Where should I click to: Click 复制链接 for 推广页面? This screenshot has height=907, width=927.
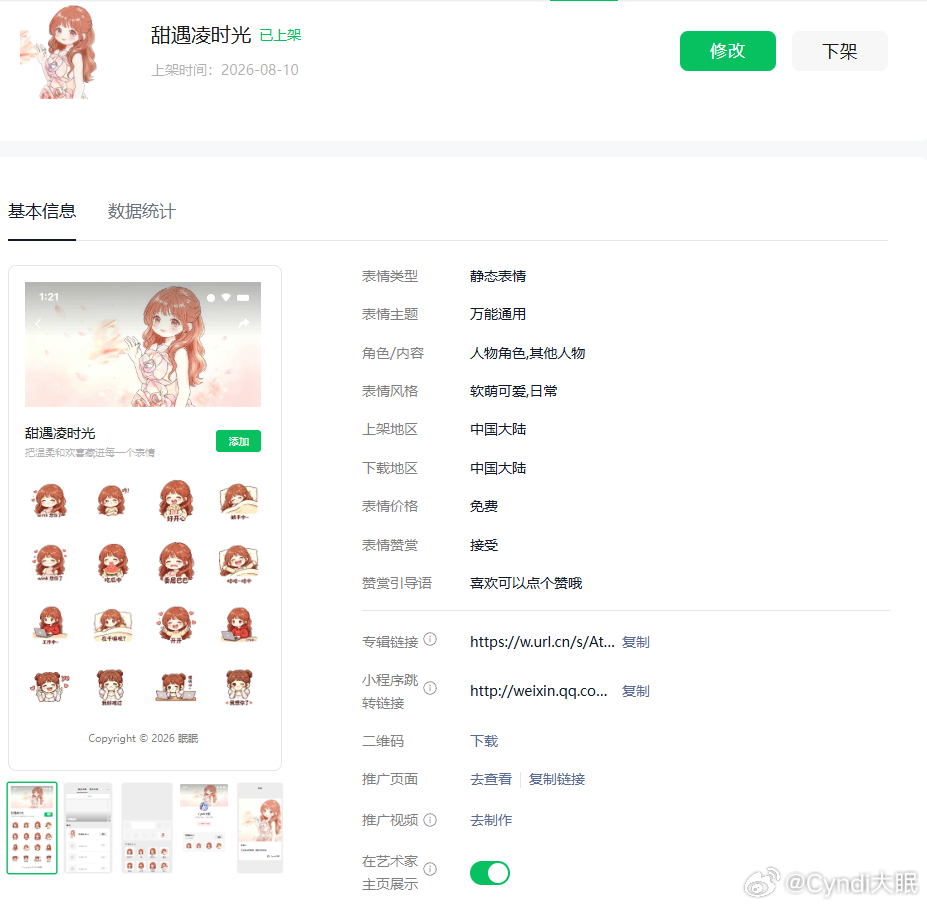coord(556,779)
